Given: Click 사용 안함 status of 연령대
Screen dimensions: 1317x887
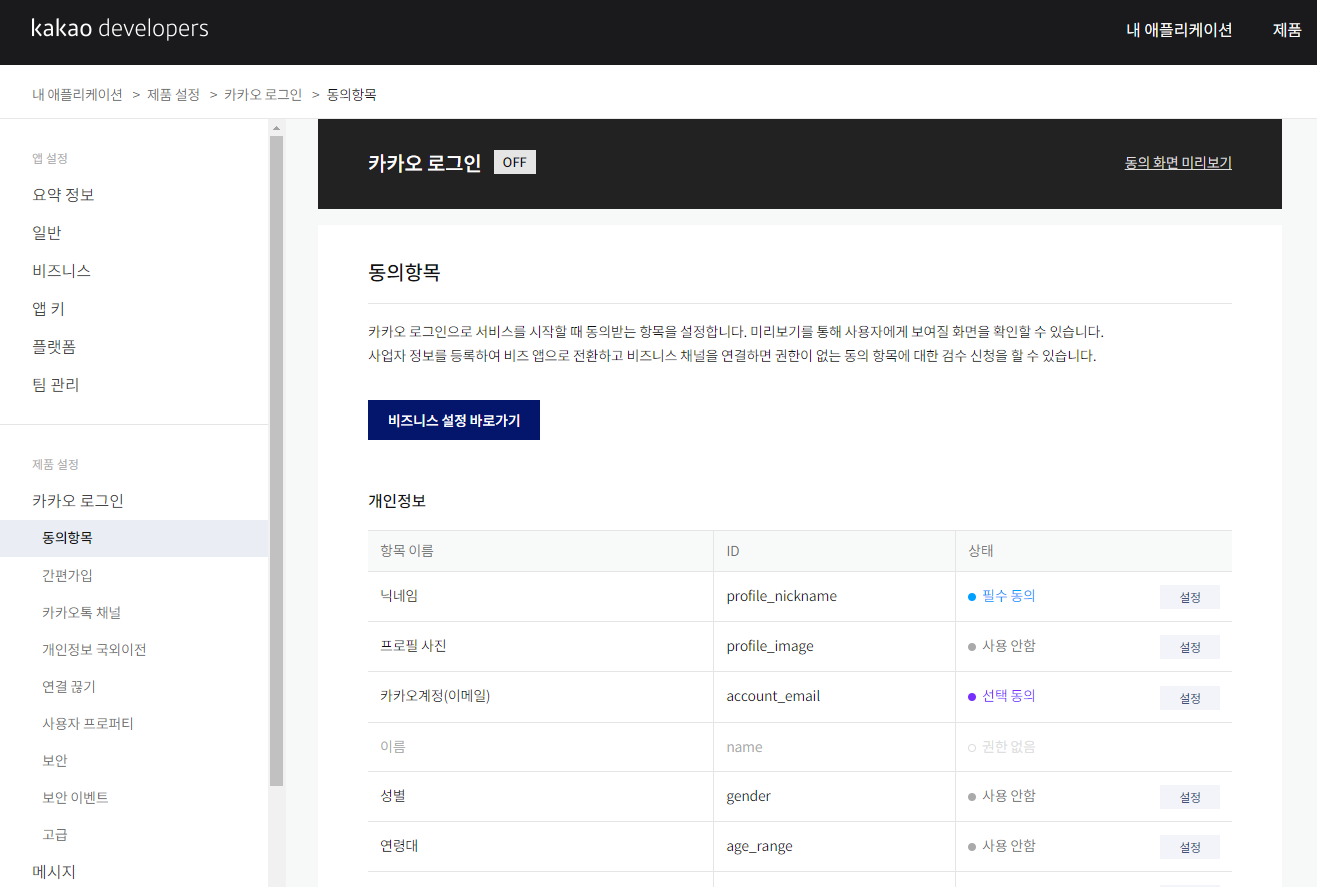Looking at the screenshot, I should [x=1002, y=845].
